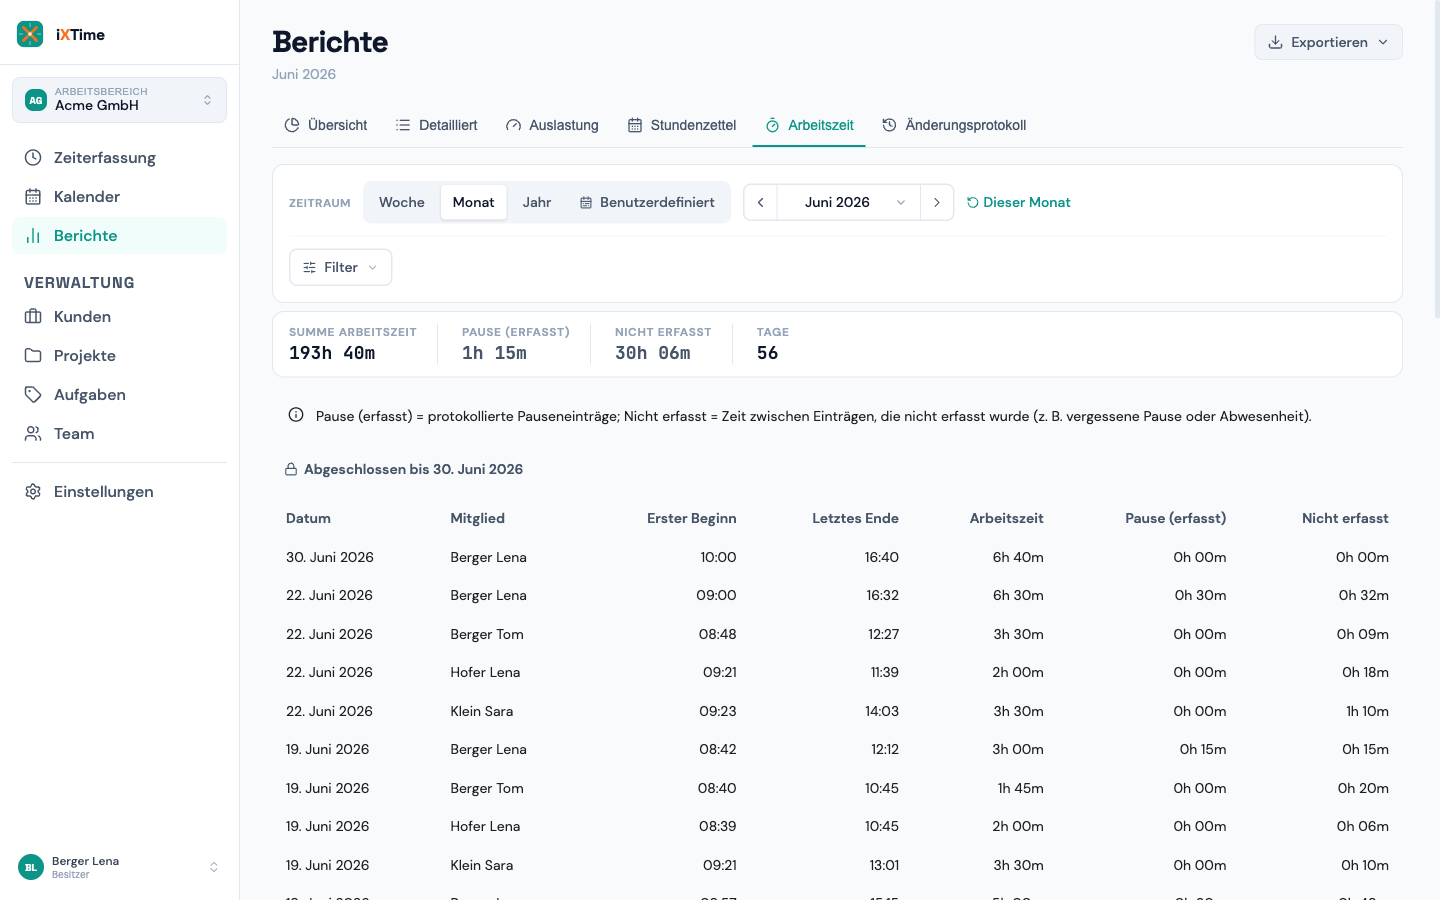This screenshot has height=900, width=1440.
Task: Click the AG workspace avatar
Action: coord(36,100)
